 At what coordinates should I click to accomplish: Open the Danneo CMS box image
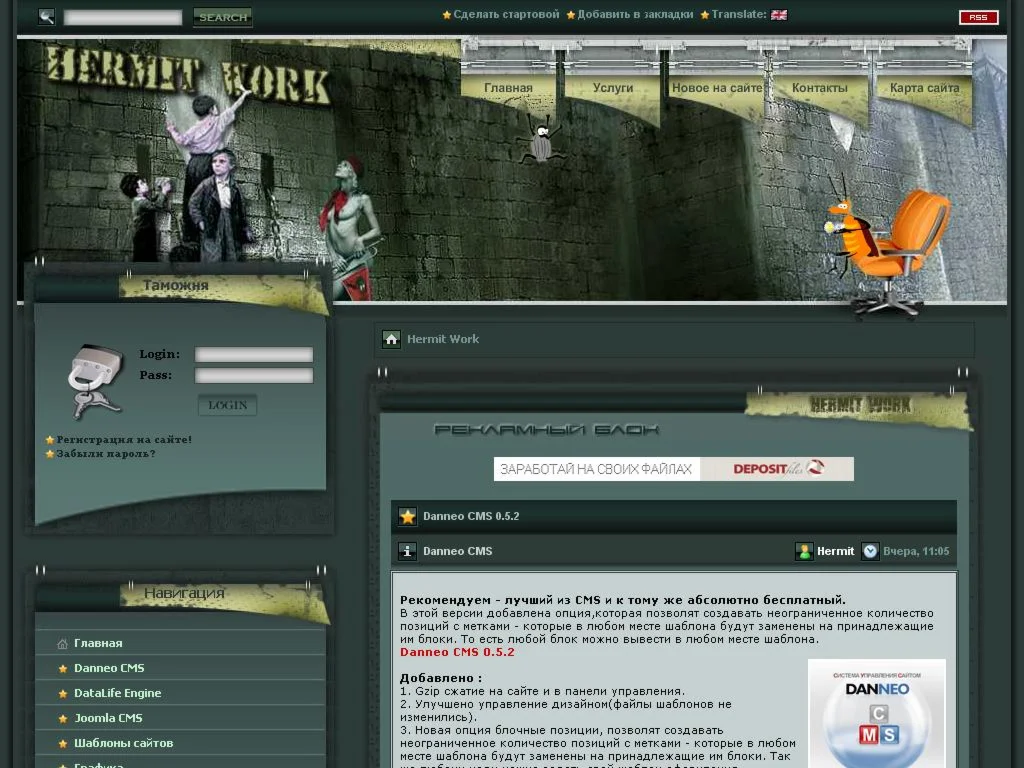[x=876, y=713]
